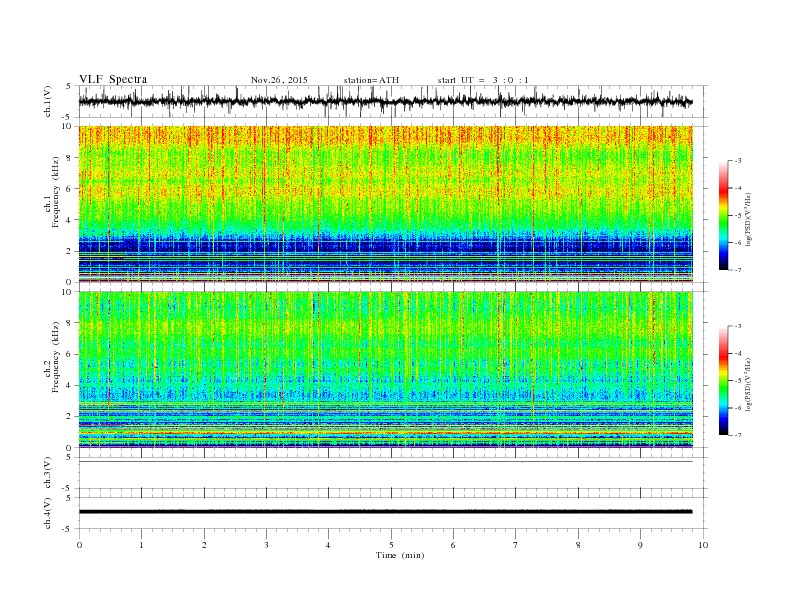The image size is (792, 612).
Task: Click the "Time (min)" axis label
Action: click(400, 555)
